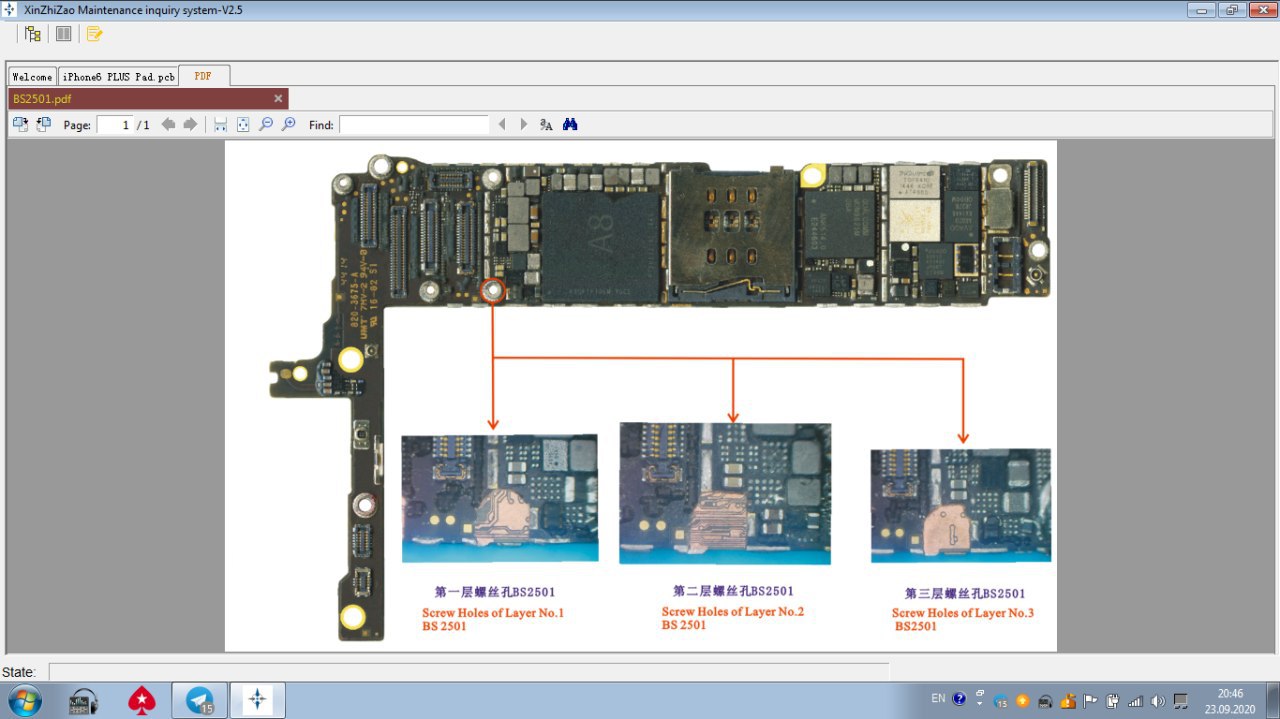Open the iPhone6 PLUS Pad.pcb tab

[x=118, y=77]
